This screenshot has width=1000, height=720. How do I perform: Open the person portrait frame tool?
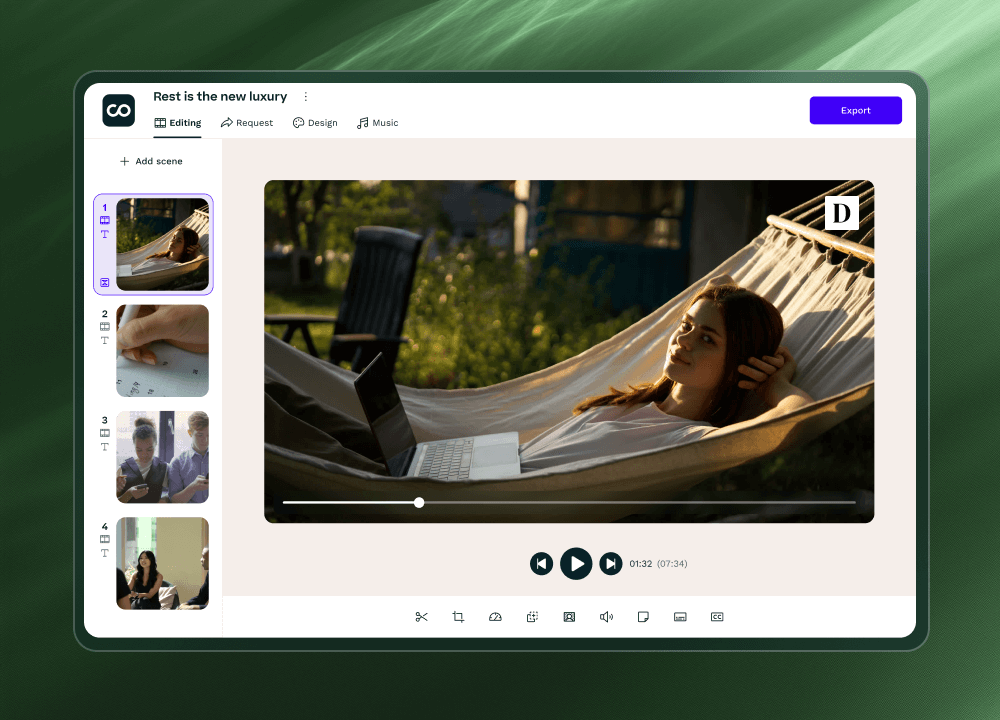click(x=569, y=617)
